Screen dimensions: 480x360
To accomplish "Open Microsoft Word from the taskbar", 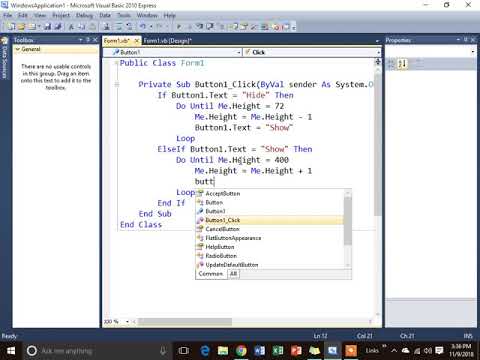I will (259, 351).
